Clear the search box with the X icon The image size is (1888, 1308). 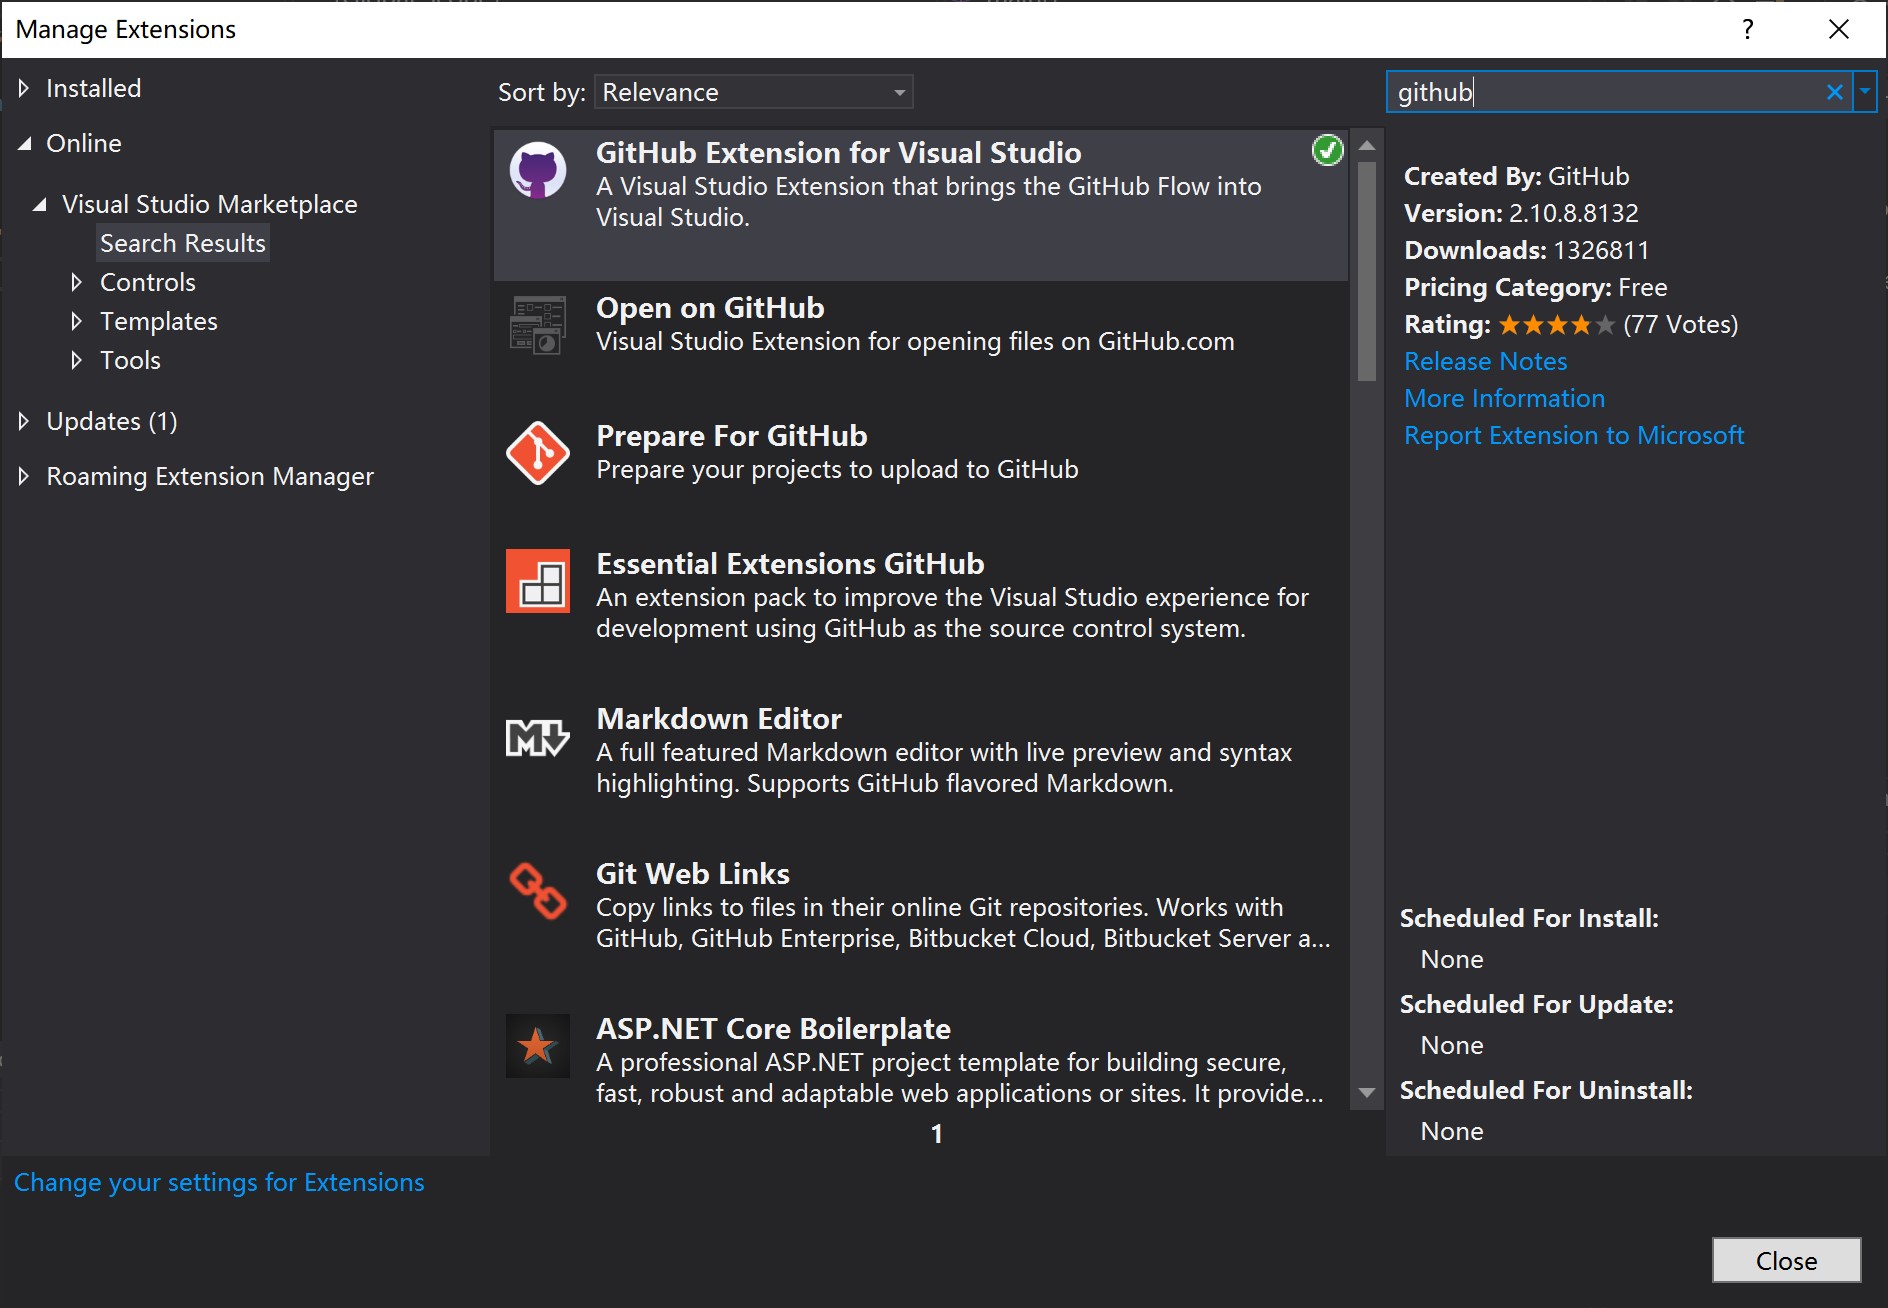(x=1835, y=92)
